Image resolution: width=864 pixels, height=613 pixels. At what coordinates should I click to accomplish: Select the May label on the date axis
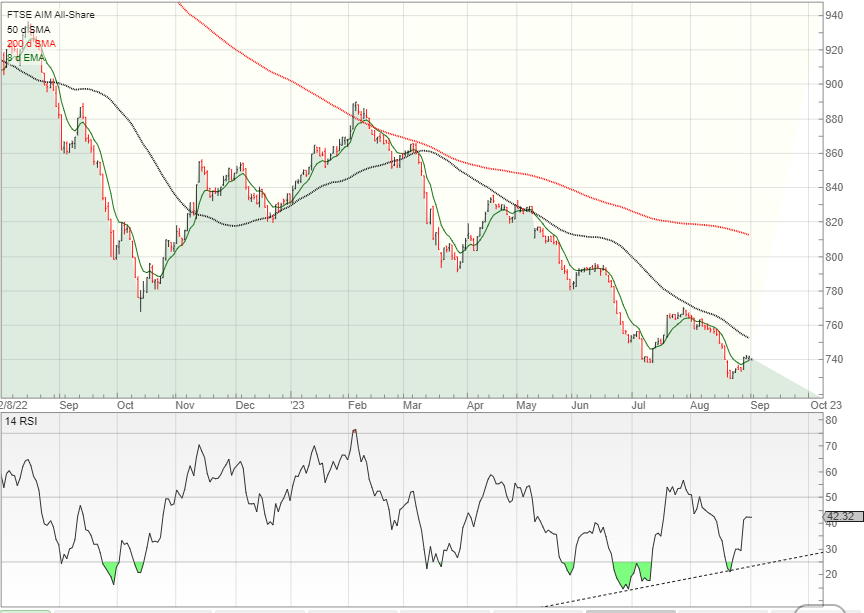pyautogui.click(x=527, y=406)
